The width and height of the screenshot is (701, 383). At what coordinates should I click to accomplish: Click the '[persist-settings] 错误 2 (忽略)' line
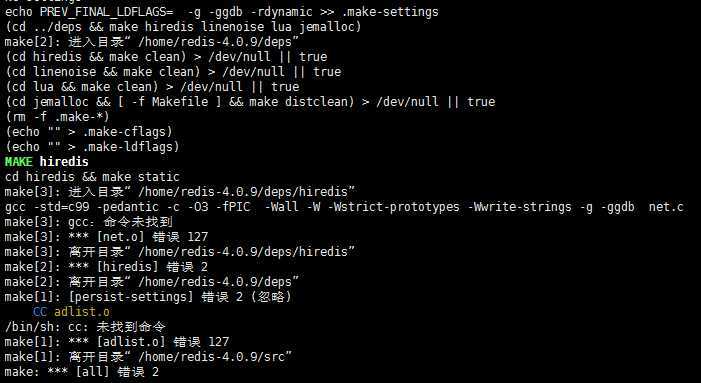pos(181,297)
